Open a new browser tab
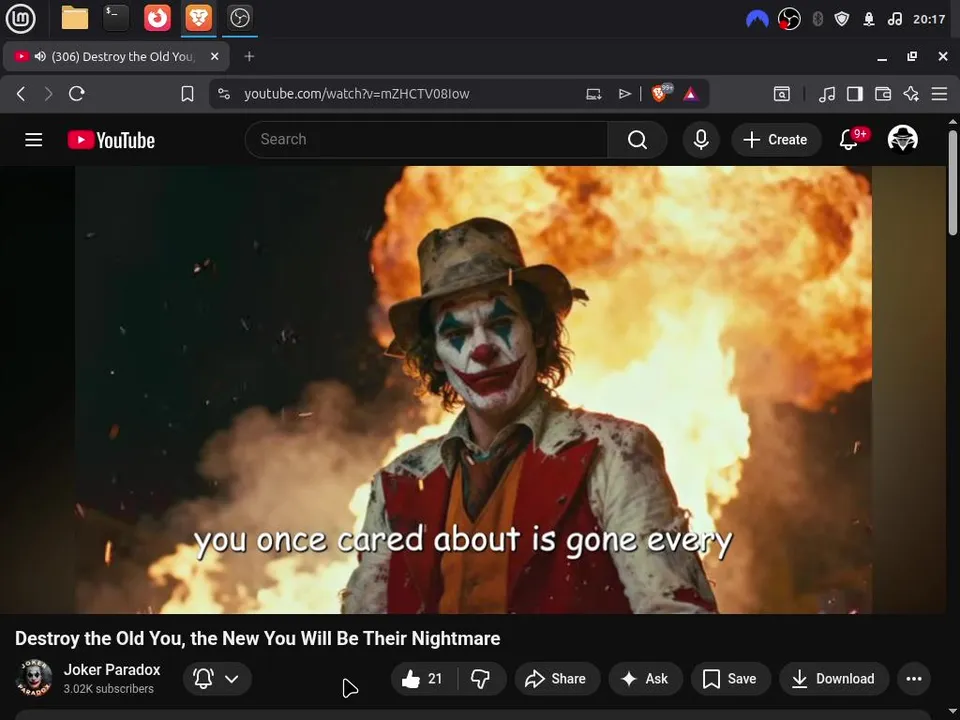Image resolution: width=960 pixels, height=720 pixels. point(249,56)
